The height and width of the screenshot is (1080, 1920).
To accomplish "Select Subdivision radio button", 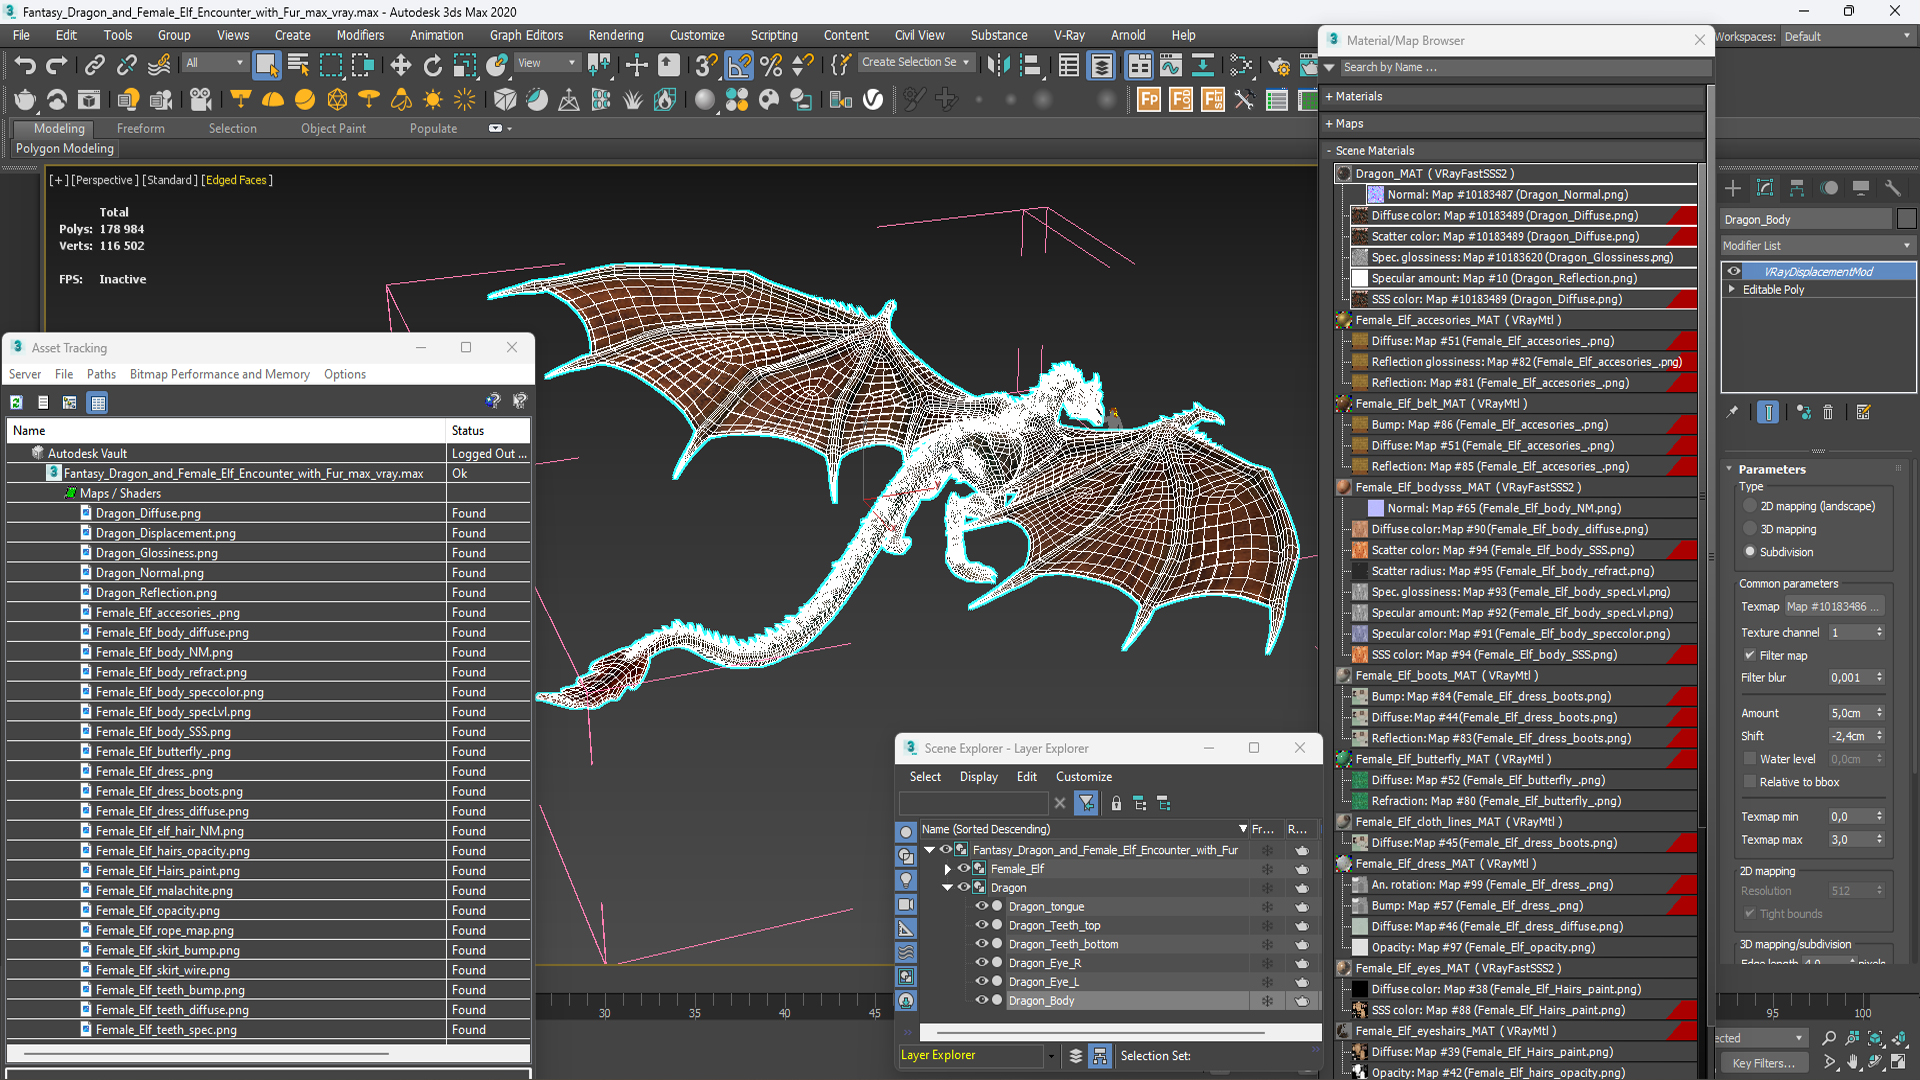I will [x=1750, y=552].
